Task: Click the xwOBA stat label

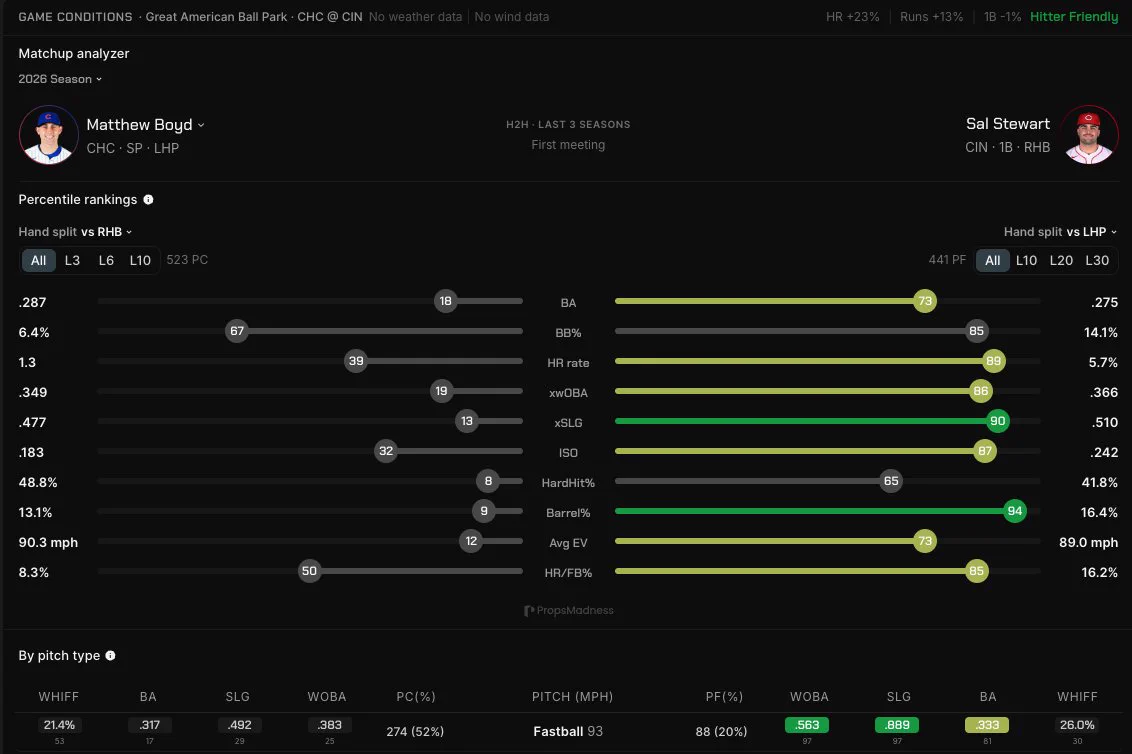Action: point(568,393)
